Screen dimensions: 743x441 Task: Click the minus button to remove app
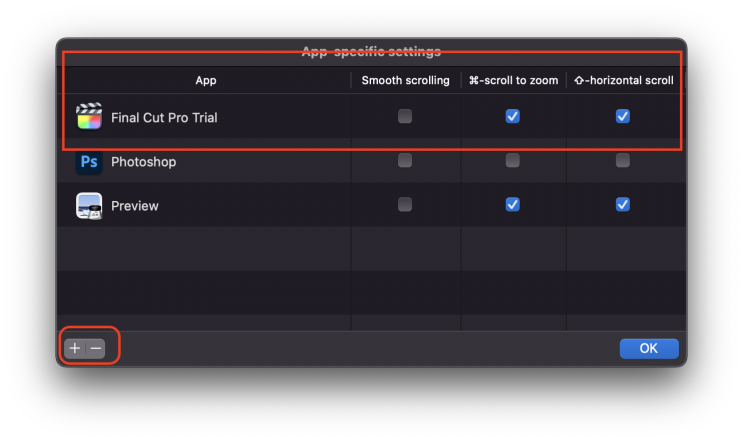96,348
